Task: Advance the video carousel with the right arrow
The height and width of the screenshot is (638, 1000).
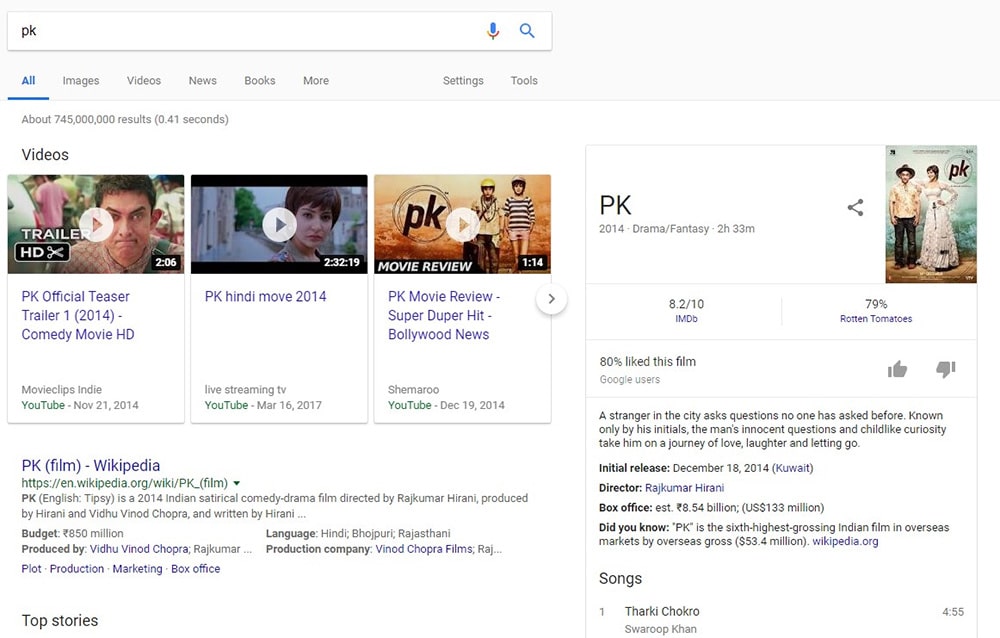Action: coord(552,299)
